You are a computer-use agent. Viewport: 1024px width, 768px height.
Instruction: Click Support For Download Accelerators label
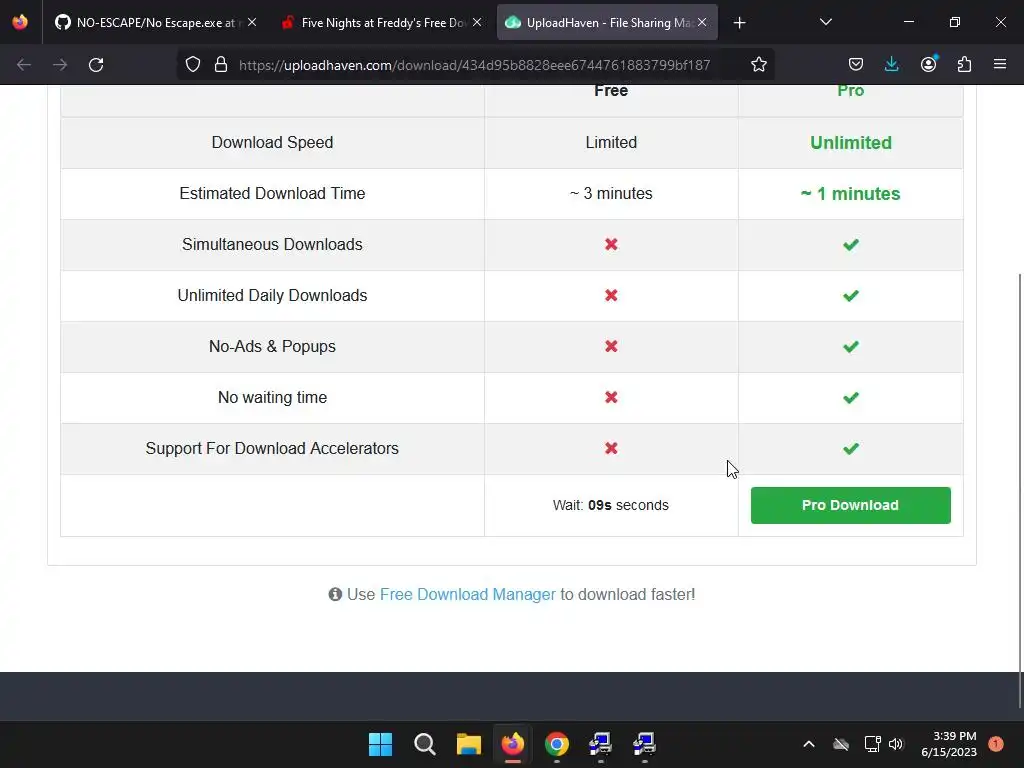(272, 448)
